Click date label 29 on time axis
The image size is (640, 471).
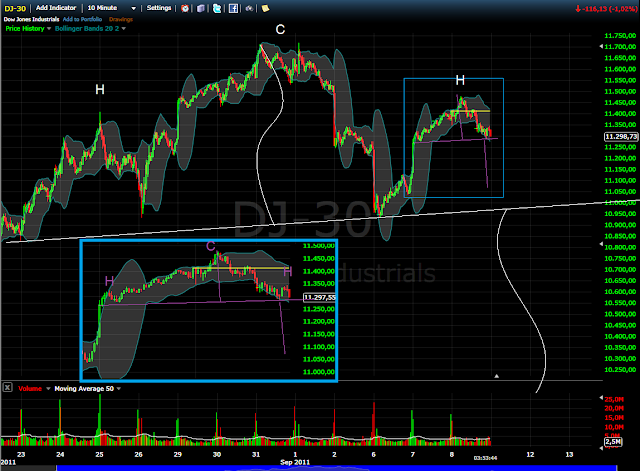(177, 454)
